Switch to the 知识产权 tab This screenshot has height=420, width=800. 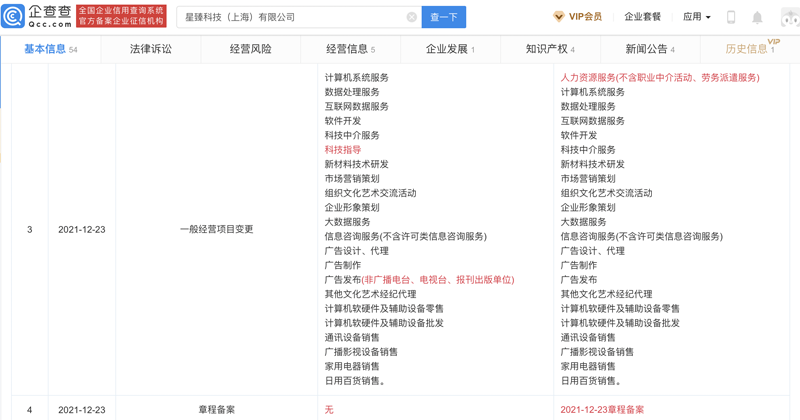[x=550, y=49]
